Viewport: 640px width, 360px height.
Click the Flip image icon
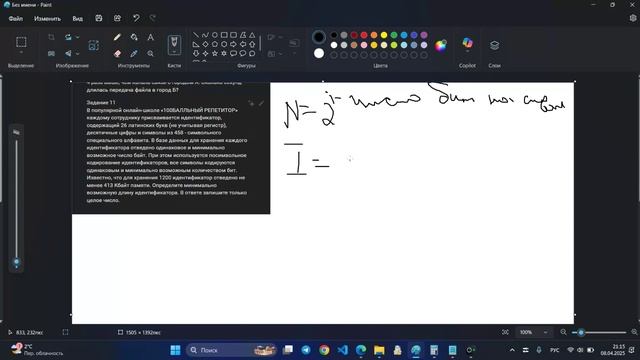tap(68, 53)
